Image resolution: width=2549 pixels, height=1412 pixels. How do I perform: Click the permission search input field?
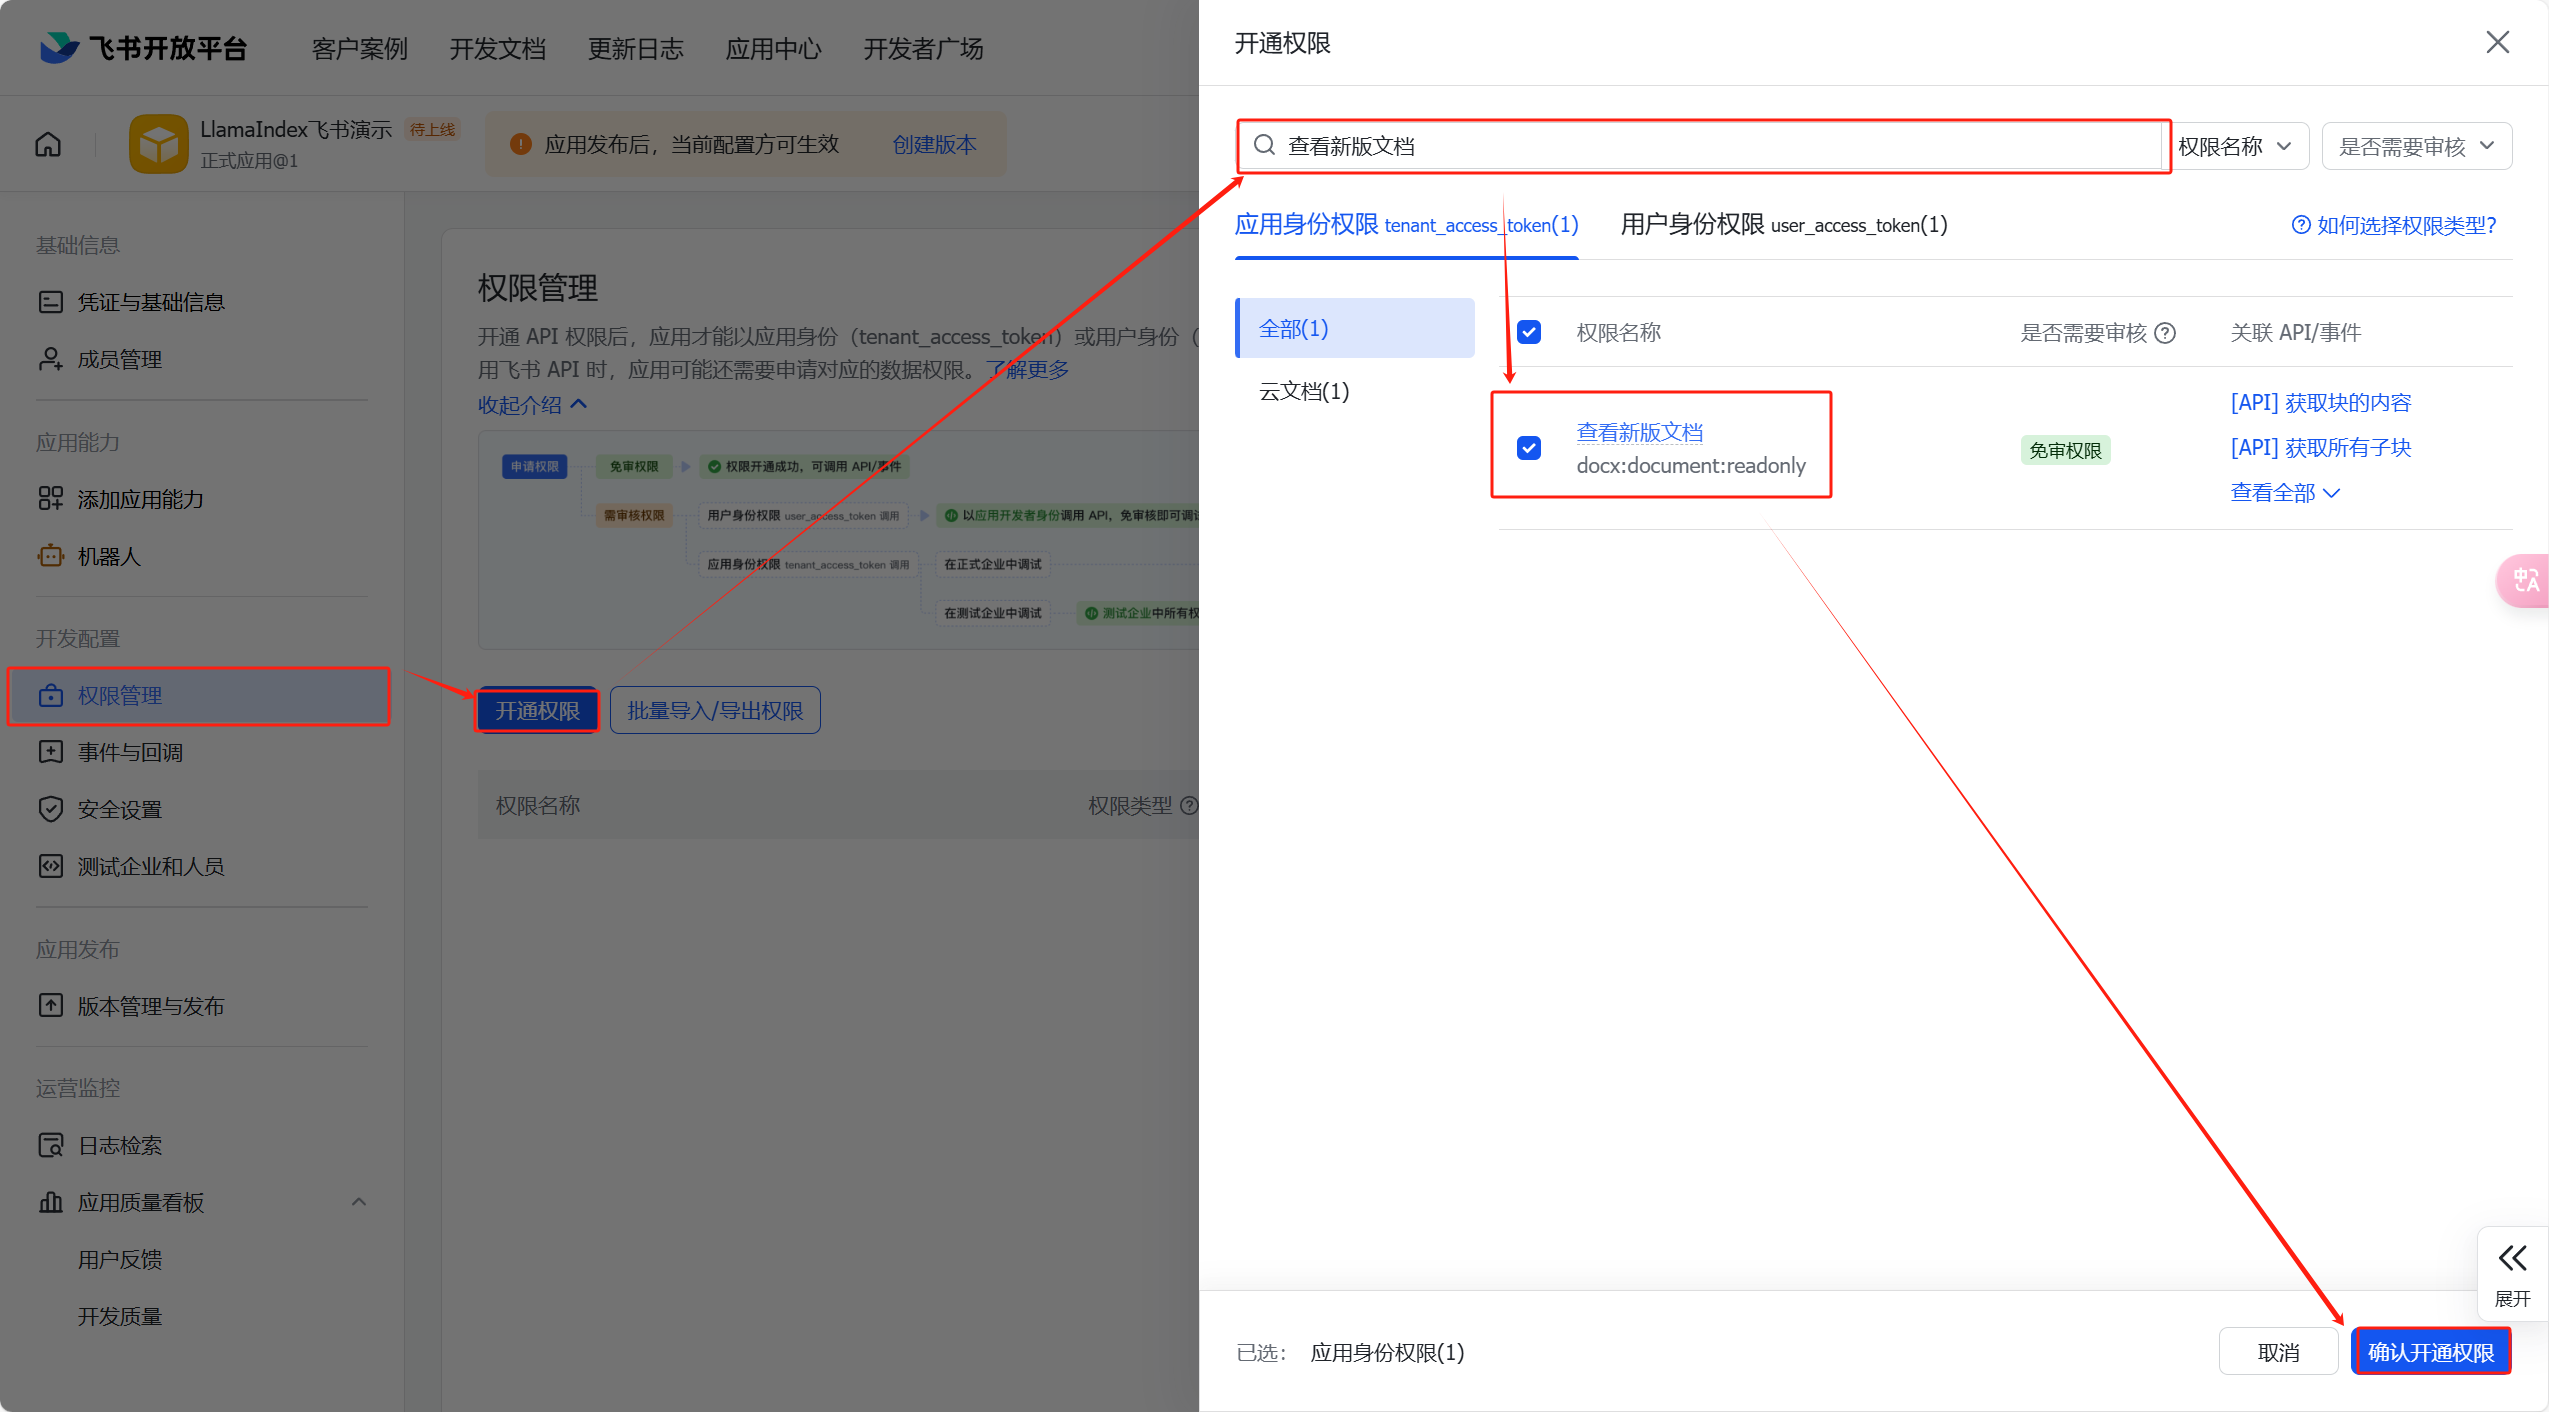click(1700, 146)
